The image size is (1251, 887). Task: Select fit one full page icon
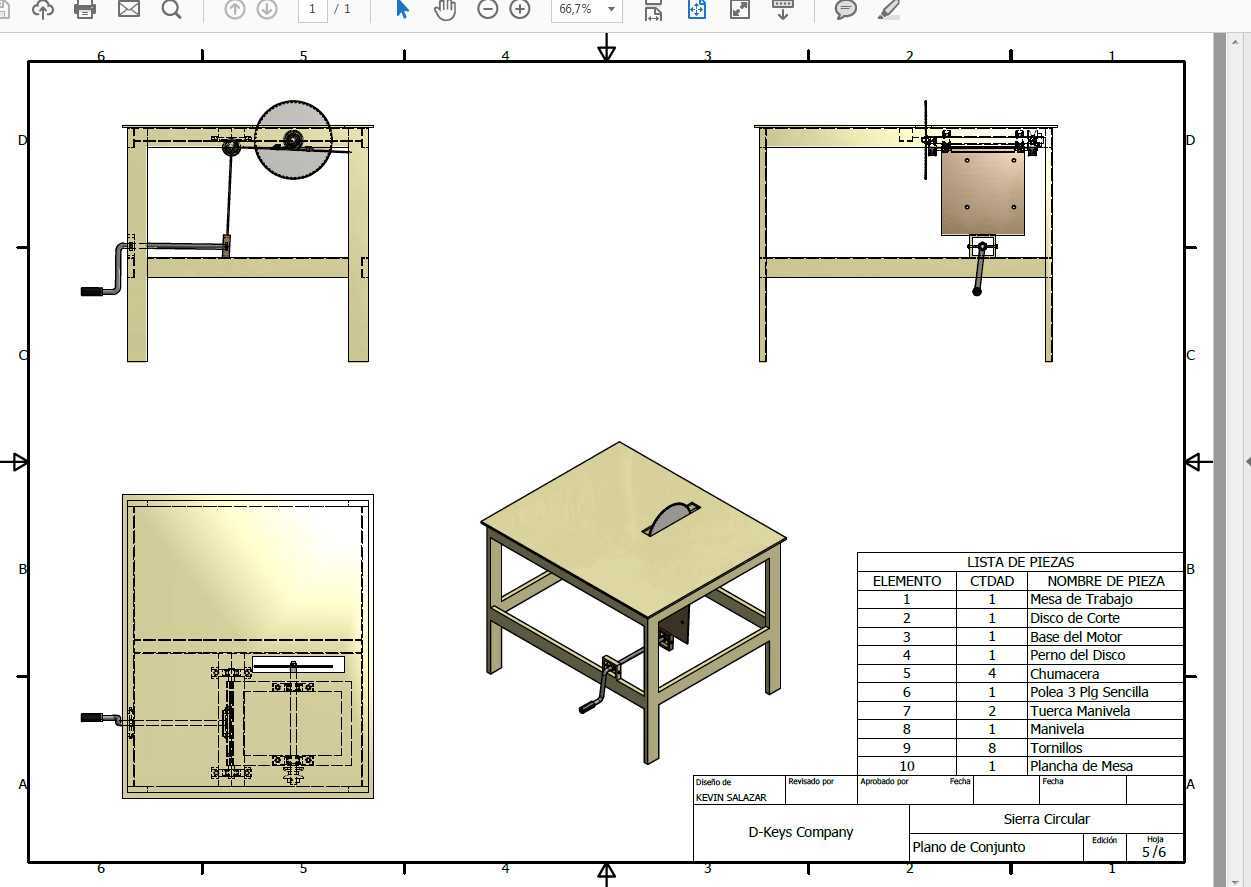pos(696,9)
